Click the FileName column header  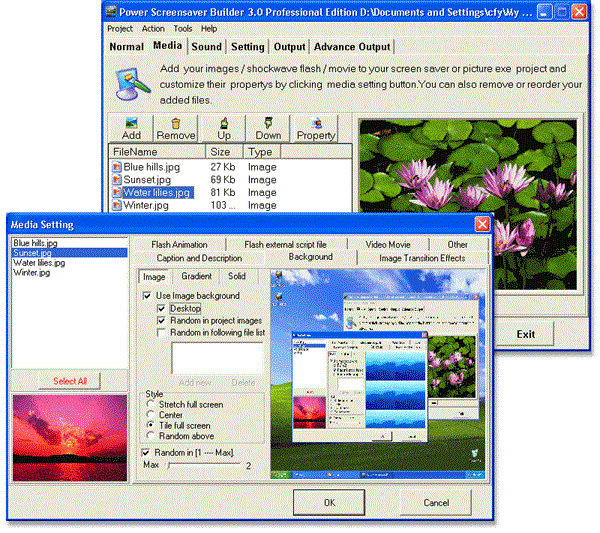point(157,152)
